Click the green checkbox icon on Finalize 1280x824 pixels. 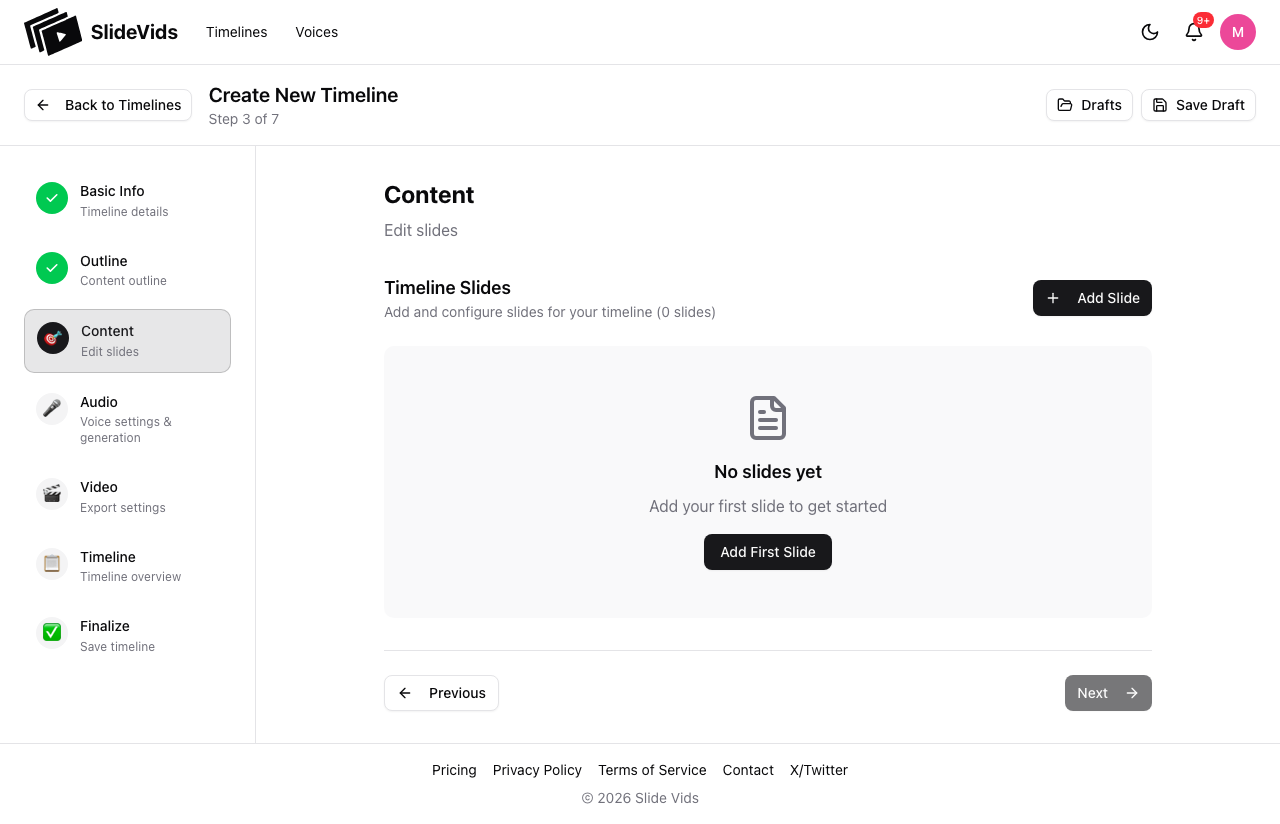point(52,632)
